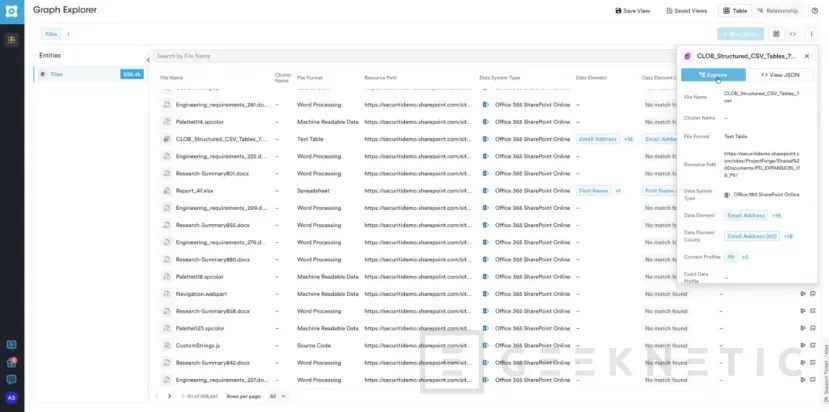This screenshot has height=412, width=829.
Task: Click file name Research-Summary880.docx
Action: pyautogui.click(x=213, y=260)
